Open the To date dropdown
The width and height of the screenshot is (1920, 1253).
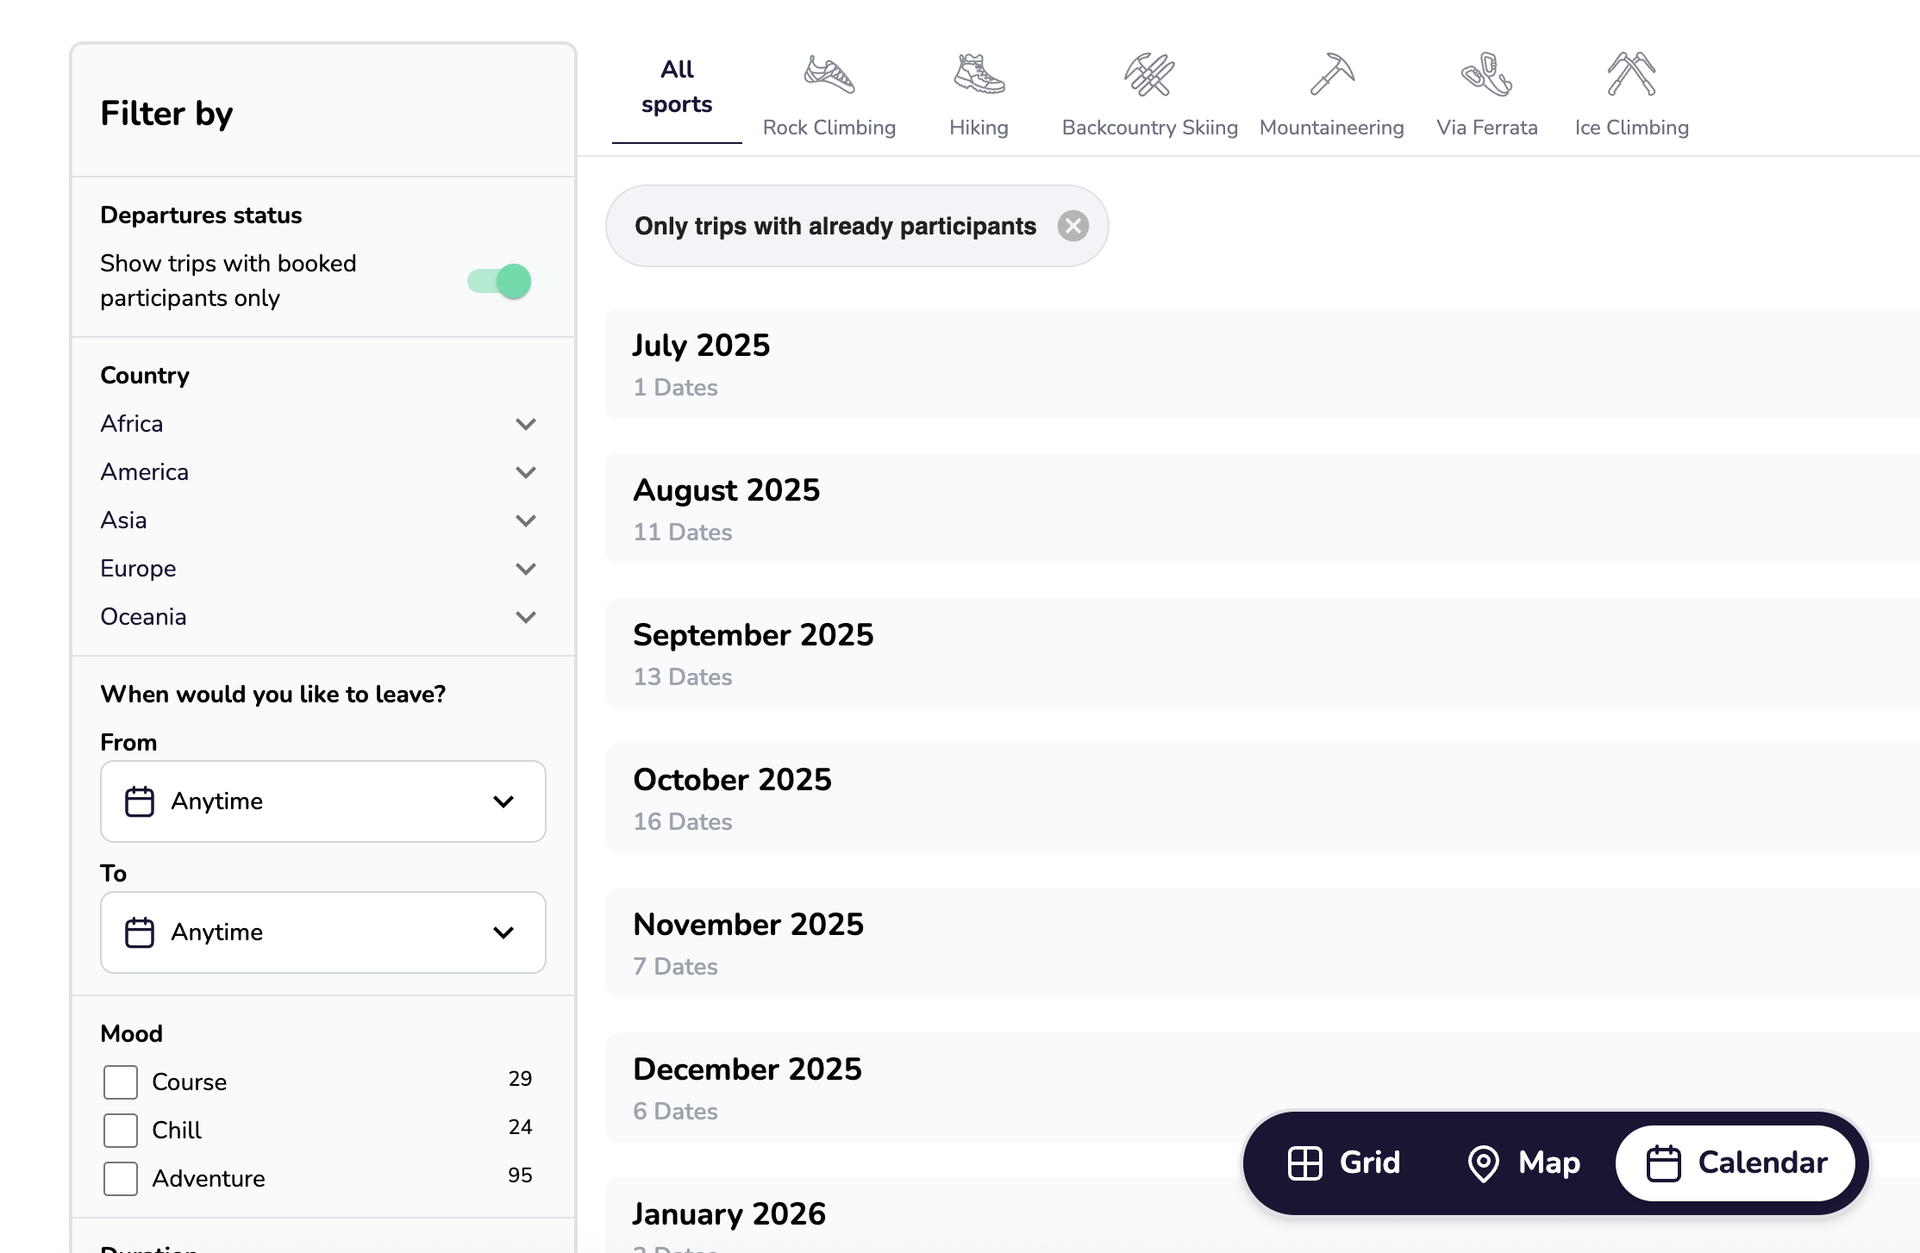tap(323, 932)
